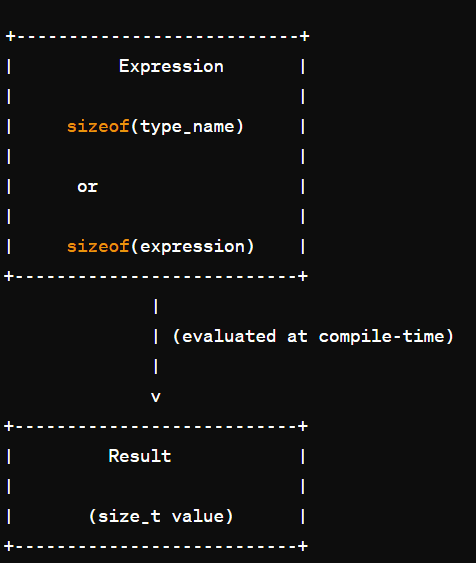Screen dimensions: 476x563
Task: Click the vertical connector bar beside 'evaluated'
Action: pos(156,336)
